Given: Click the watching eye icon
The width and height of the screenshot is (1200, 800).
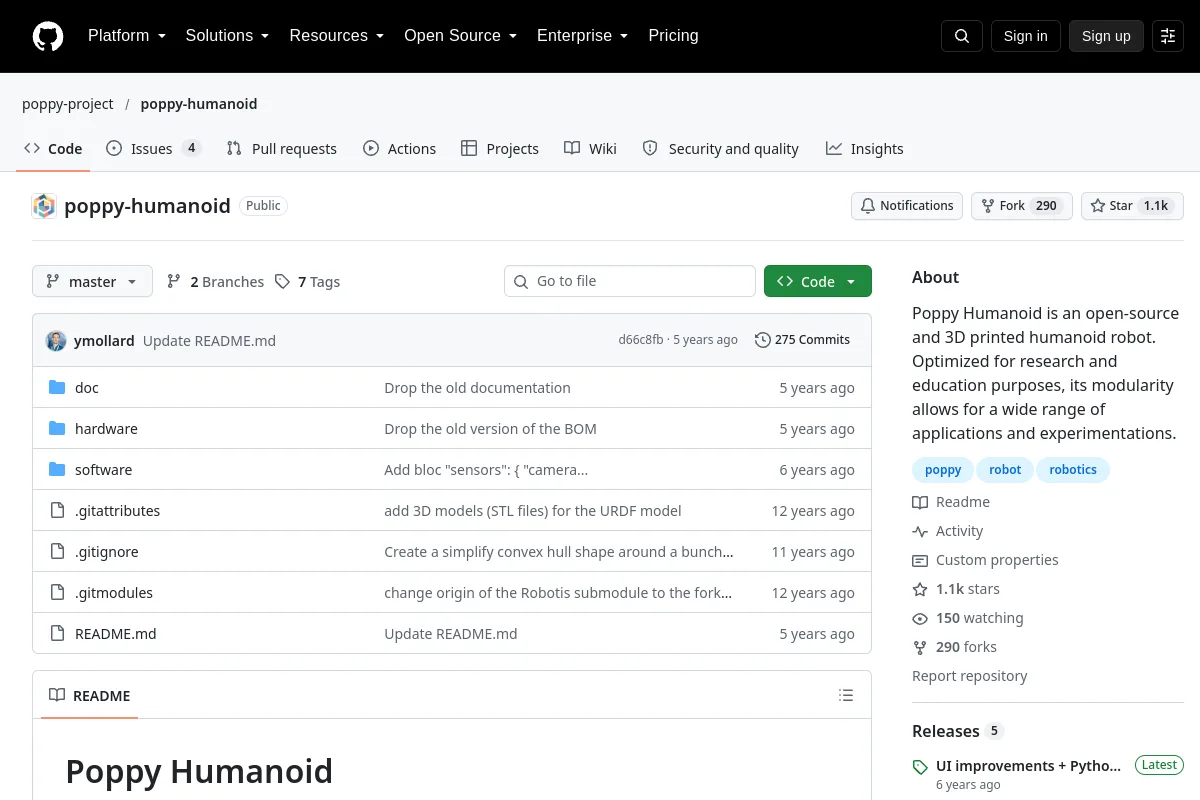Looking at the screenshot, I should 920,618.
